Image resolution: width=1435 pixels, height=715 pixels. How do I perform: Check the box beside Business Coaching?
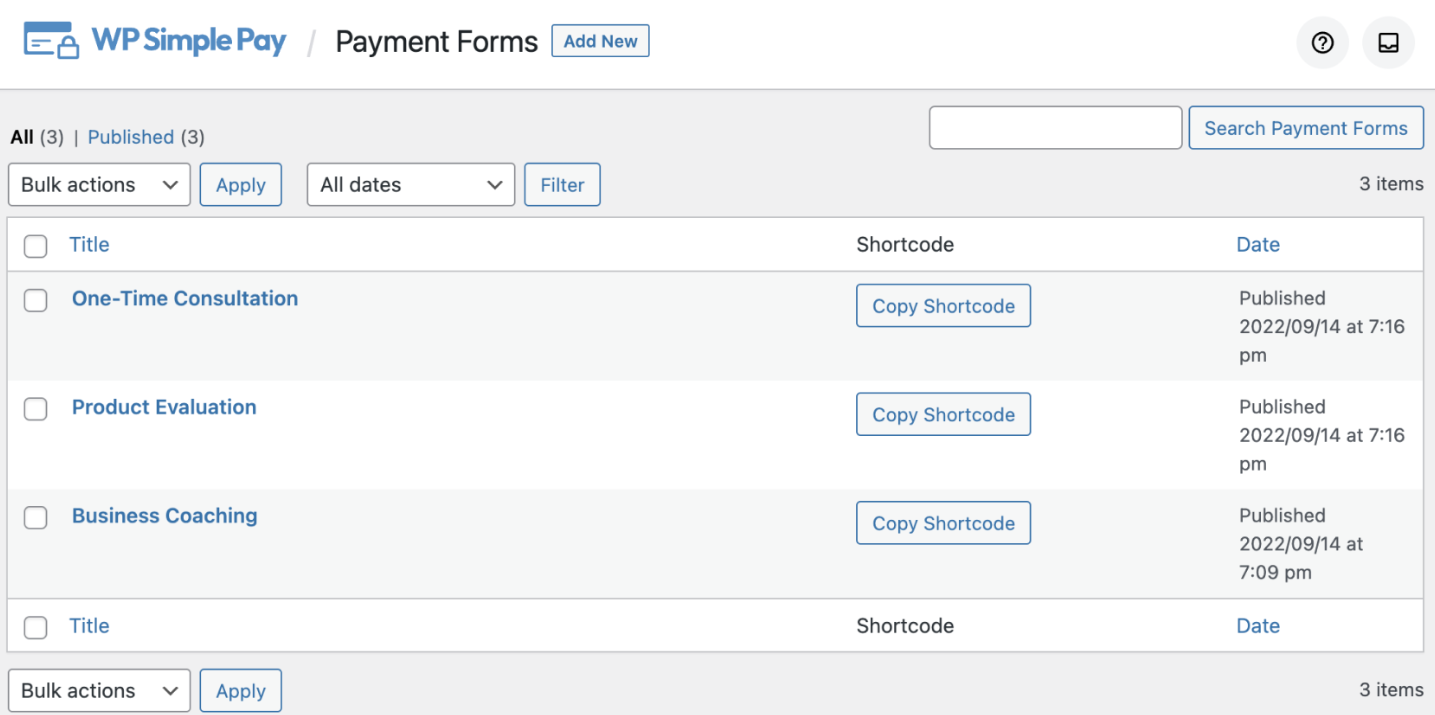tap(35, 518)
